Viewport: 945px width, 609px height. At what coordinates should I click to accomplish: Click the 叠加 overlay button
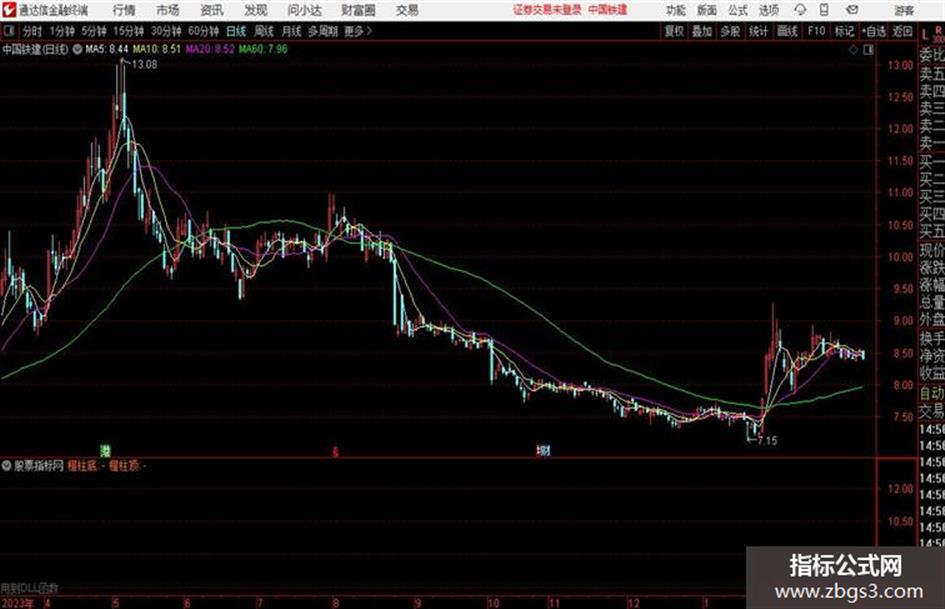click(x=702, y=31)
